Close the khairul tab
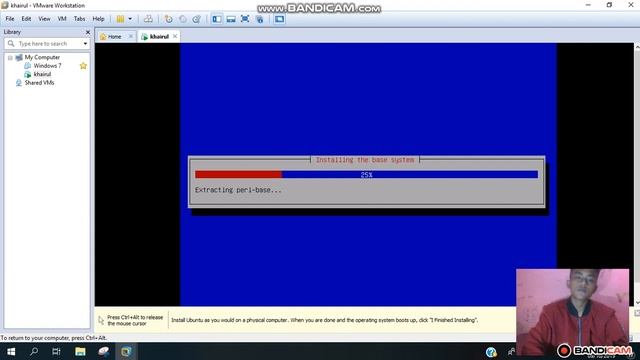 (175, 36)
